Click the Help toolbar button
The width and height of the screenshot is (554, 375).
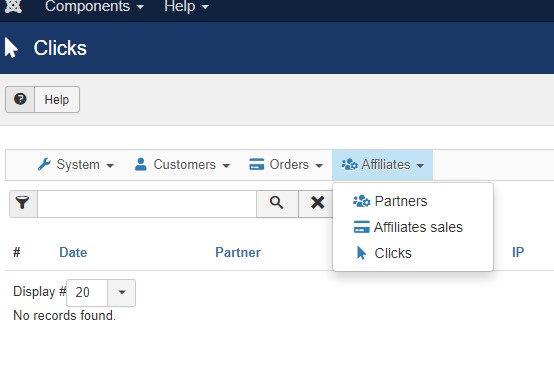pyautogui.click(x=42, y=99)
